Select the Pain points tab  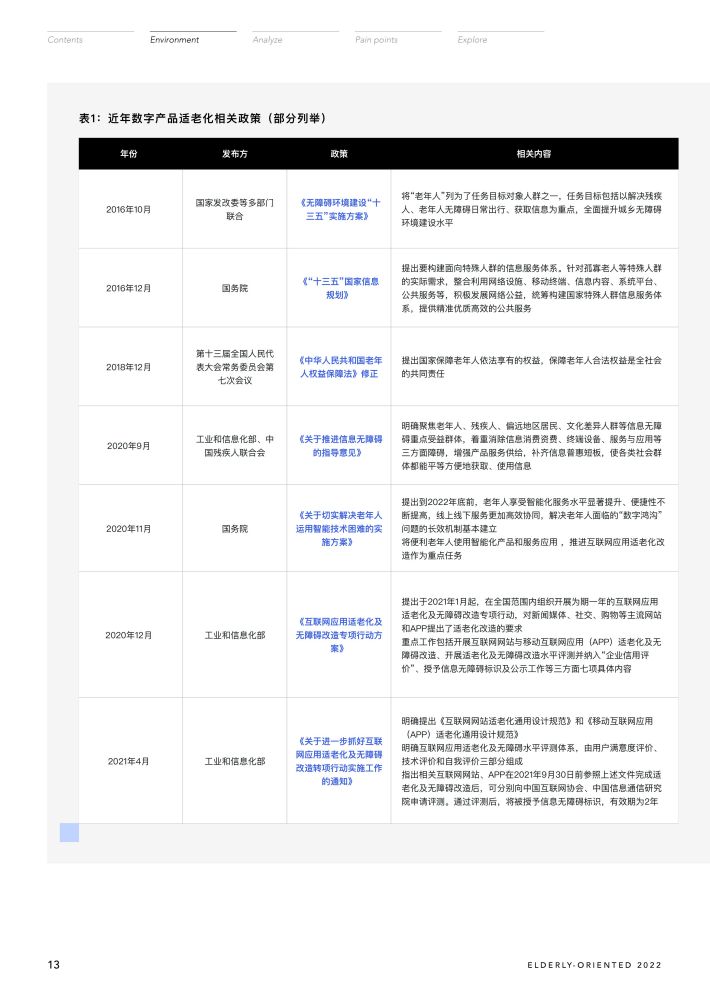[x=376, y=40]
